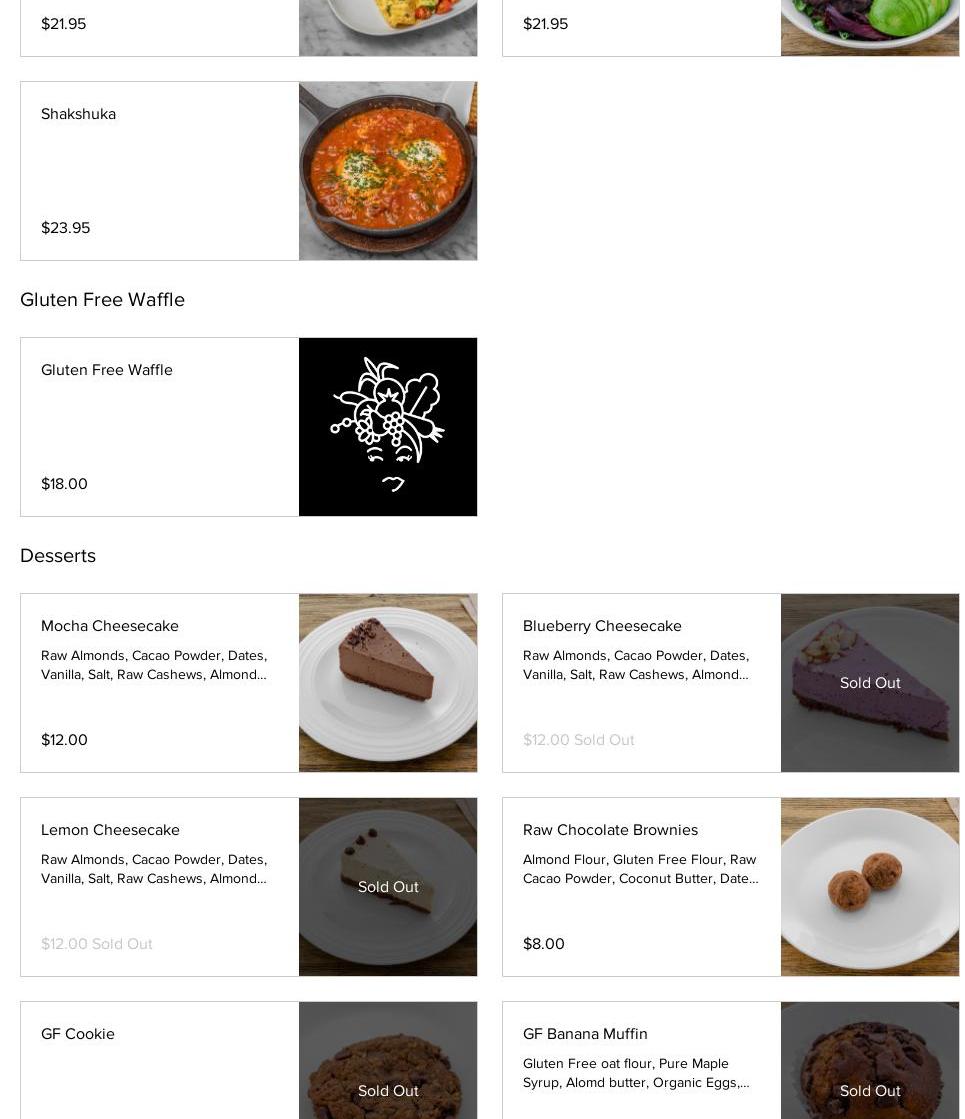Click the GF Cookie item name

78,1034
